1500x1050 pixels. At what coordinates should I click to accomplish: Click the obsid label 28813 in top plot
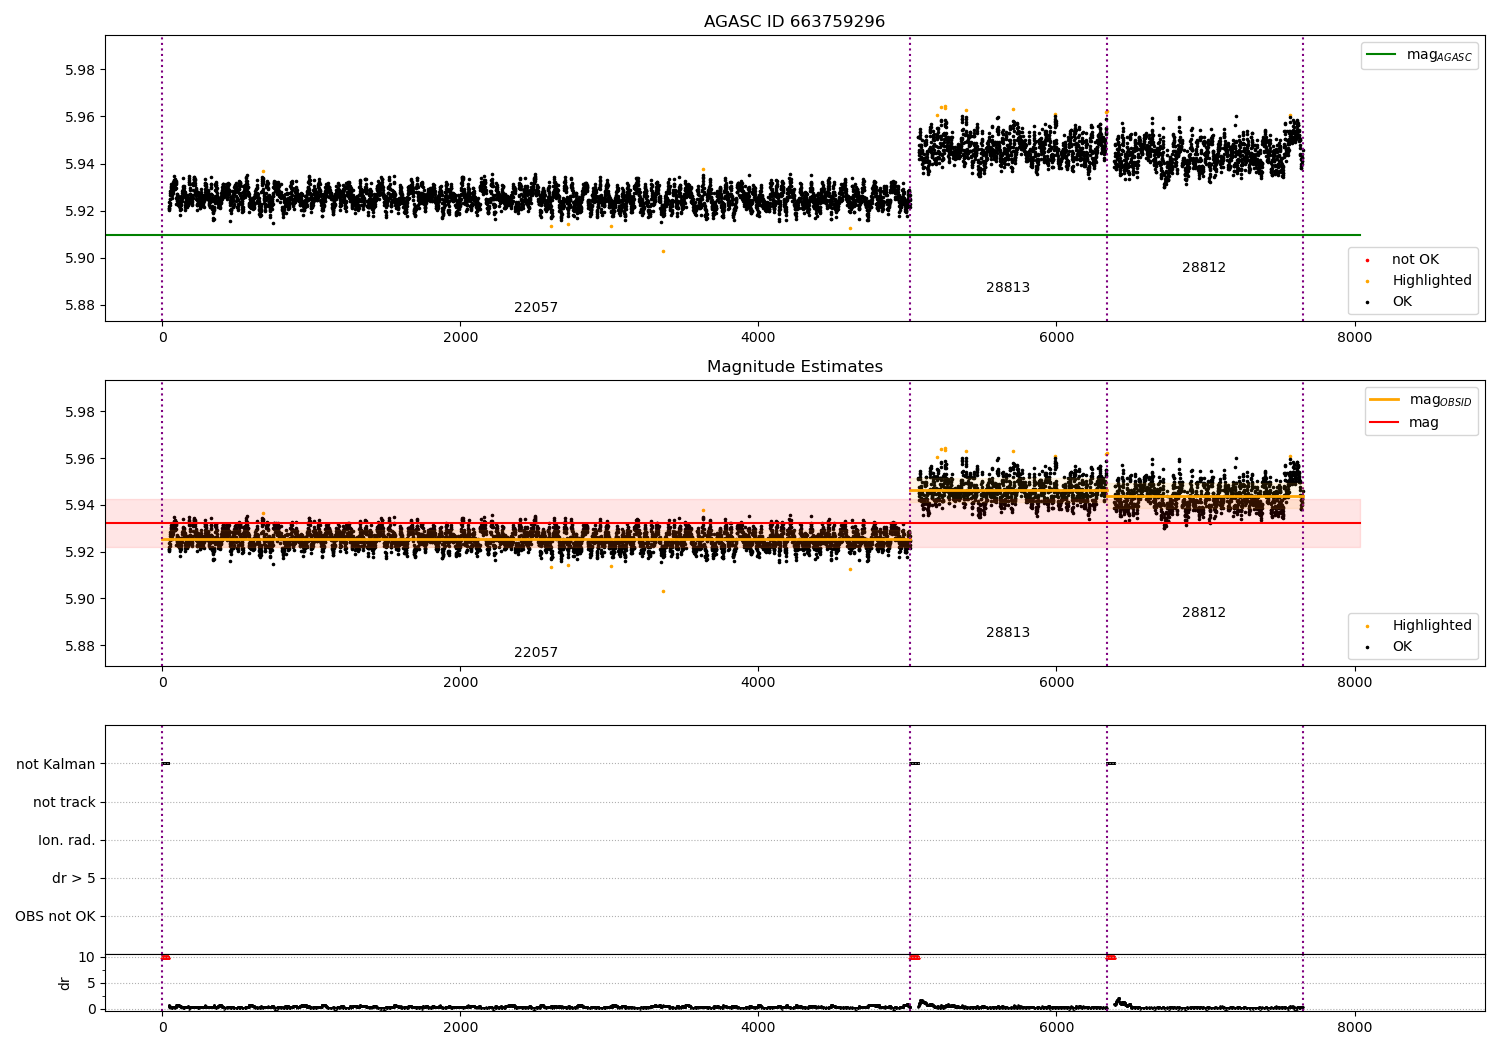point(1008,288)
